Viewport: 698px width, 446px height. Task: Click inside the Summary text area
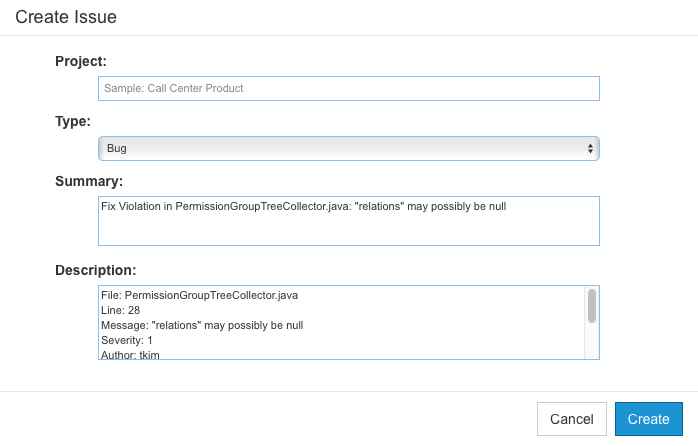click(x=349, y=221)
